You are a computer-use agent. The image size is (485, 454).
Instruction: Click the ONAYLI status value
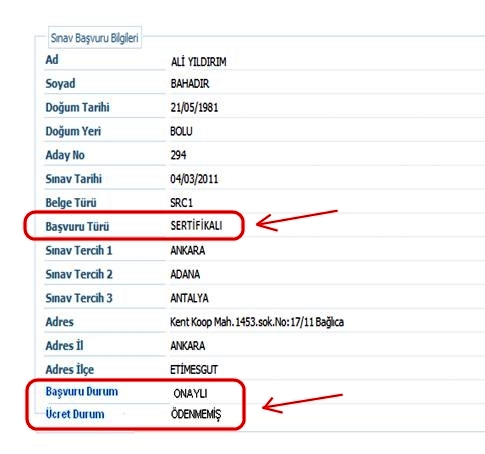[190, 394]
